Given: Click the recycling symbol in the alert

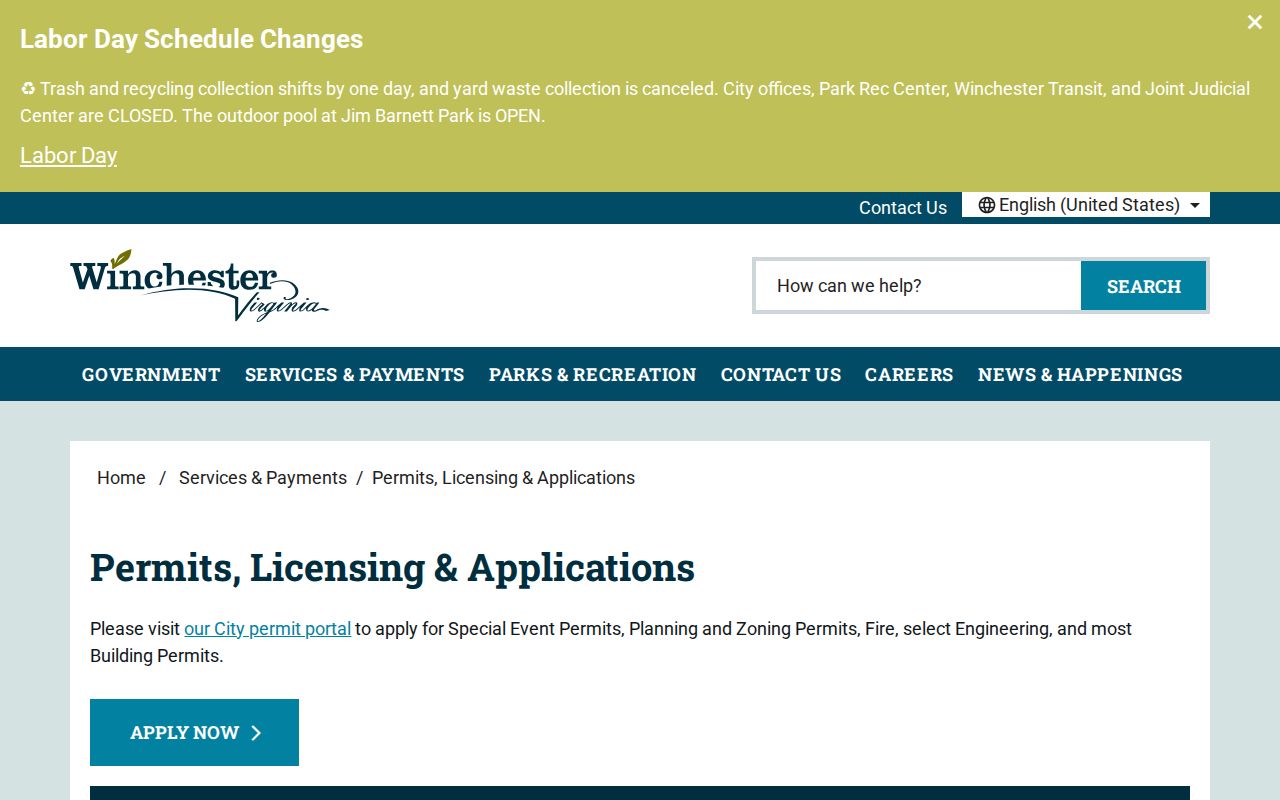Looking at the screenshot, I should [28, 89].
